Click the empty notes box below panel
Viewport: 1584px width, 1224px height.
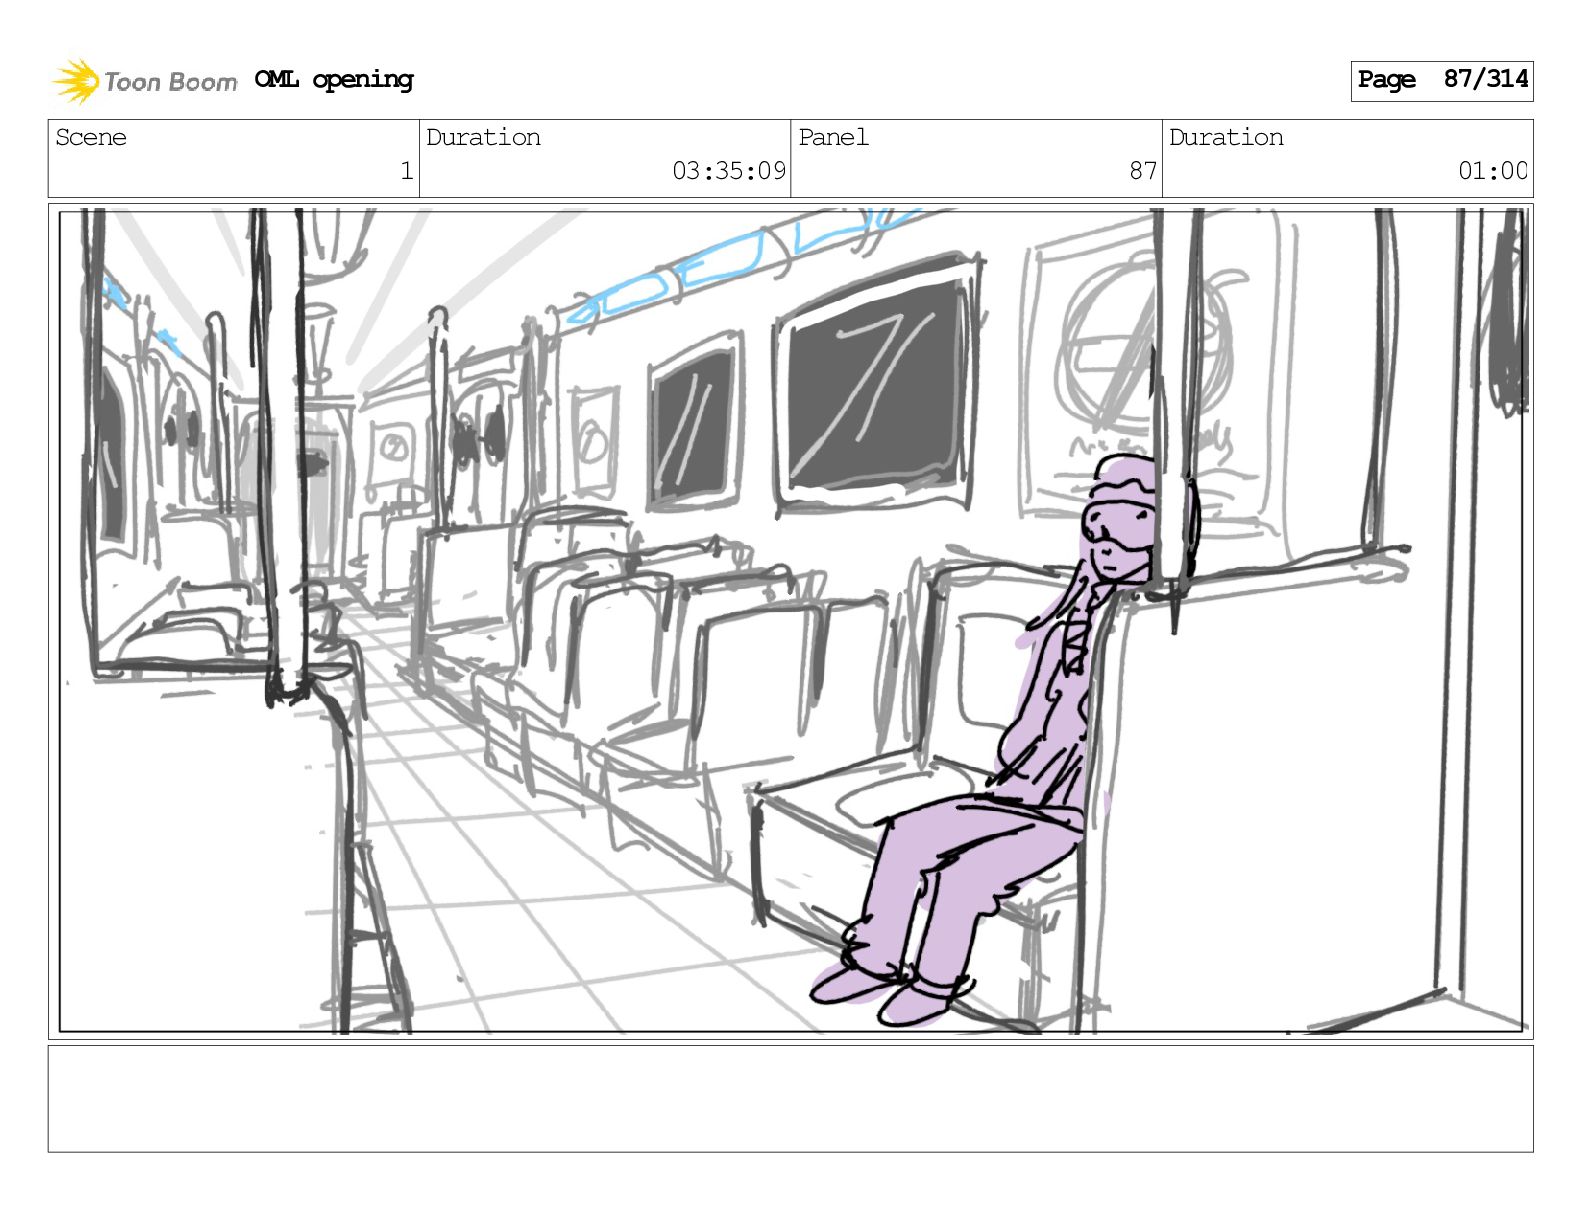[790, 1099]
